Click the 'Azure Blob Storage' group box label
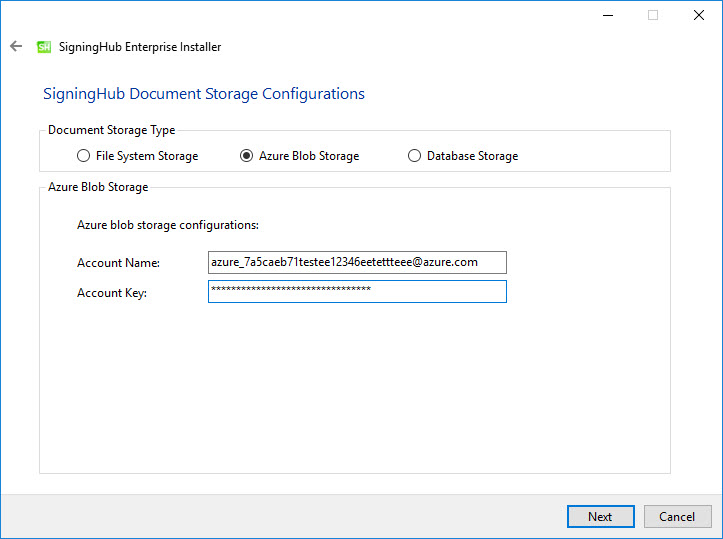This screenshot has width=723, height=539. coord(98,187)
